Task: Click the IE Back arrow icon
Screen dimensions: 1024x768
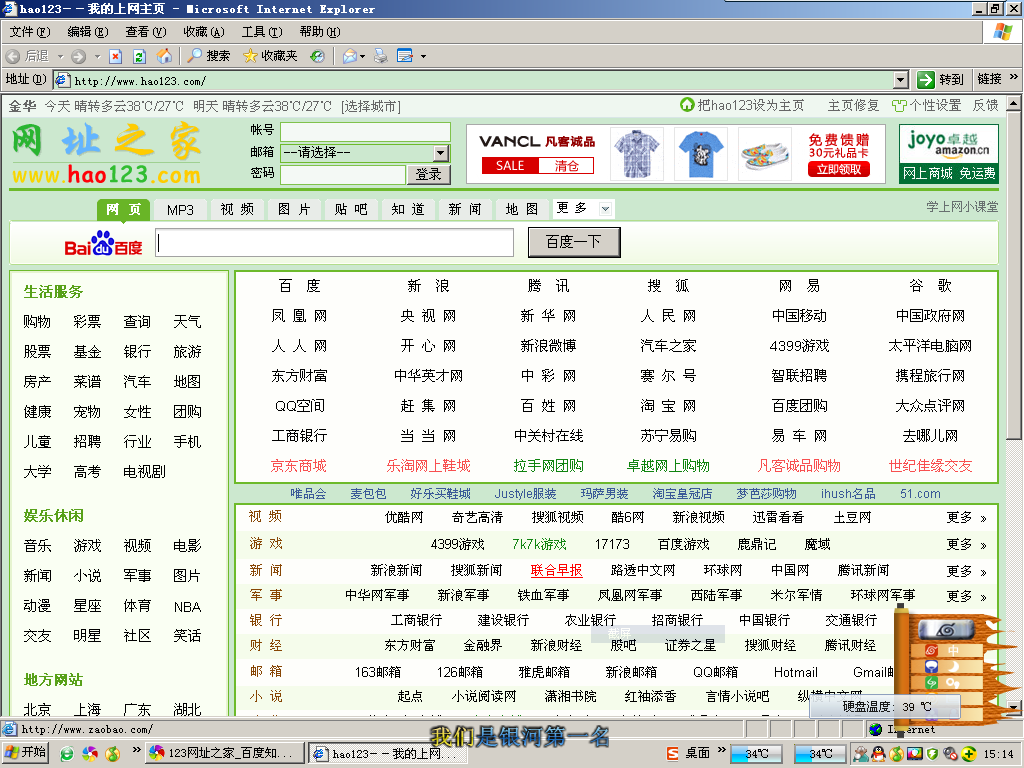Action: tap(12, 56)
